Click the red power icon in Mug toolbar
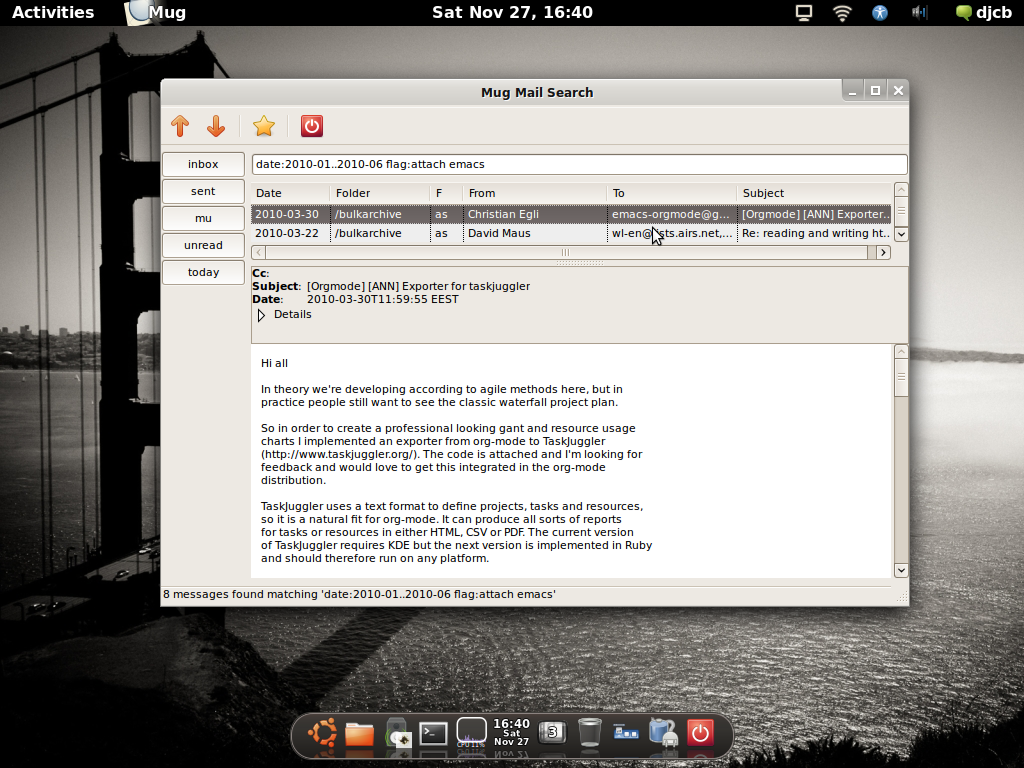 pos(312,126)
